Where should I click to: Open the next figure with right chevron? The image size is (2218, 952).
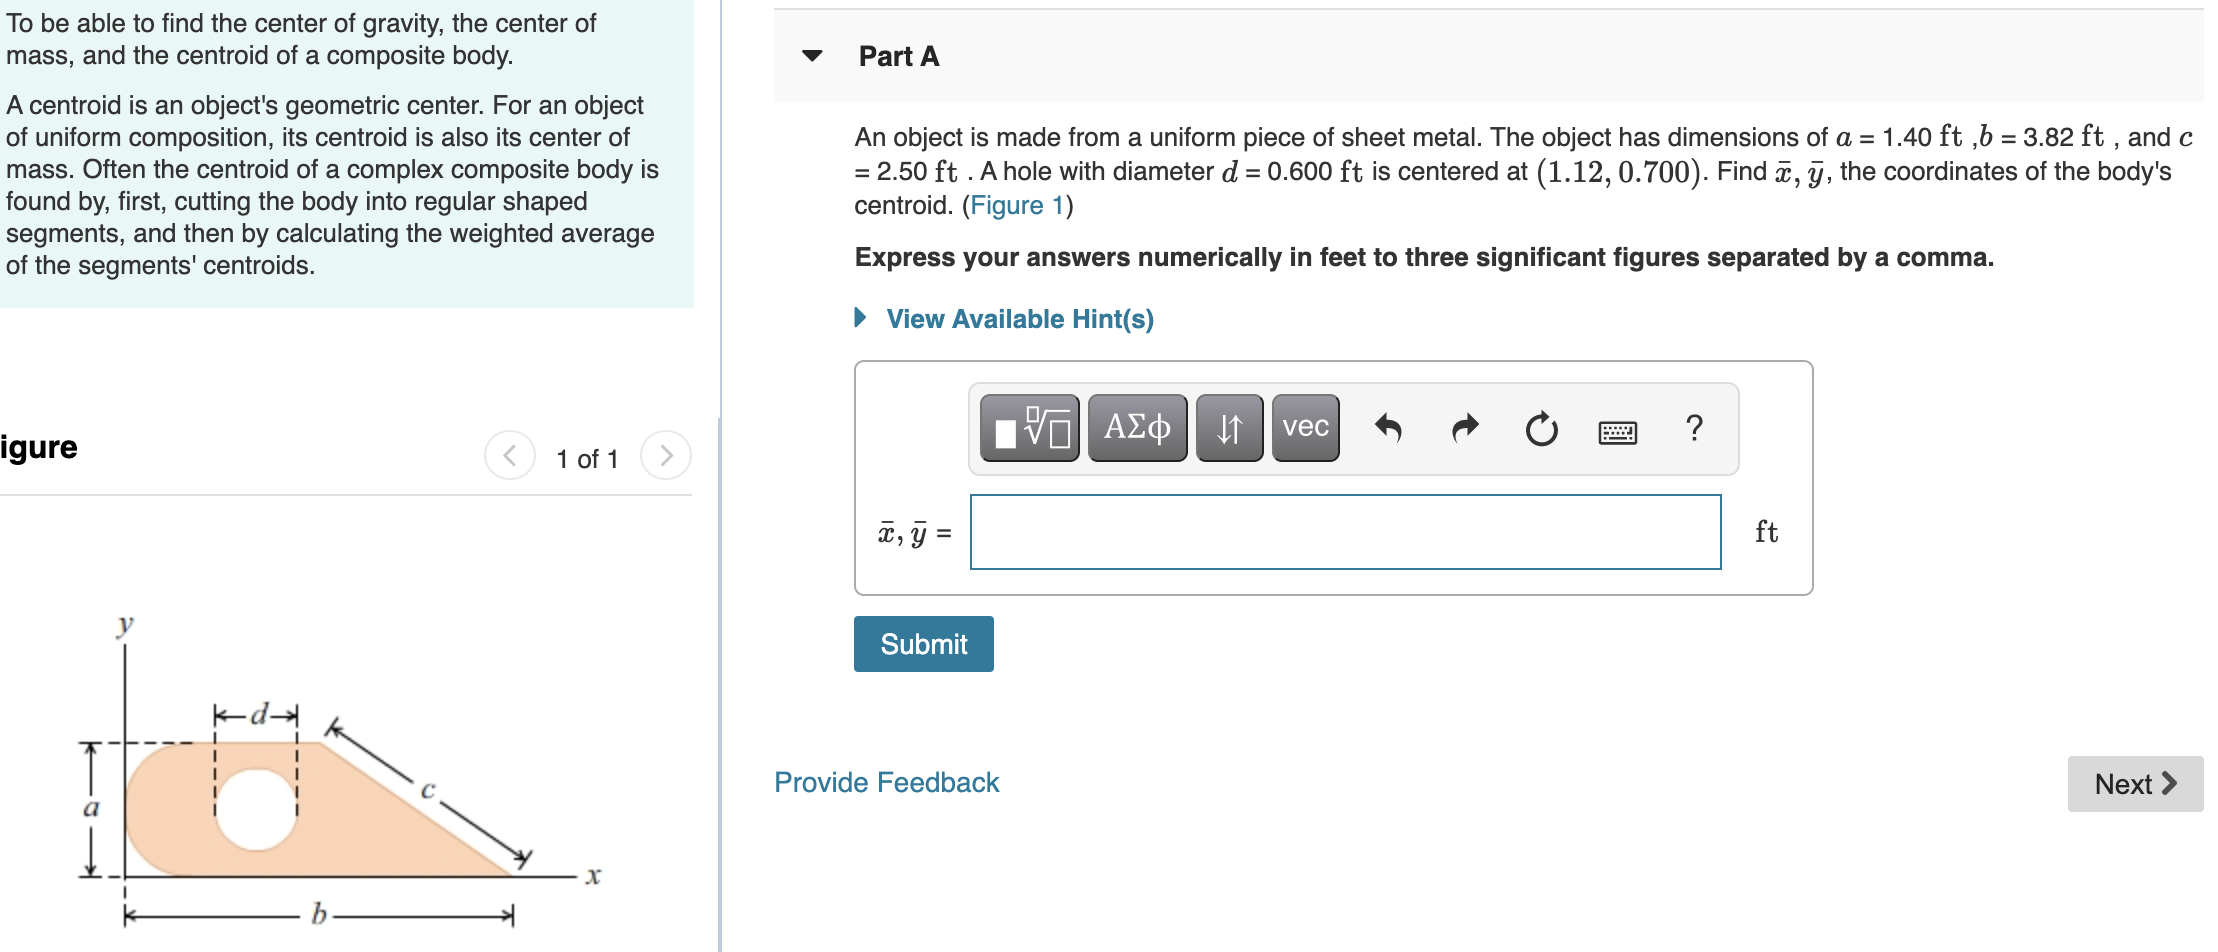click(666, 457)
